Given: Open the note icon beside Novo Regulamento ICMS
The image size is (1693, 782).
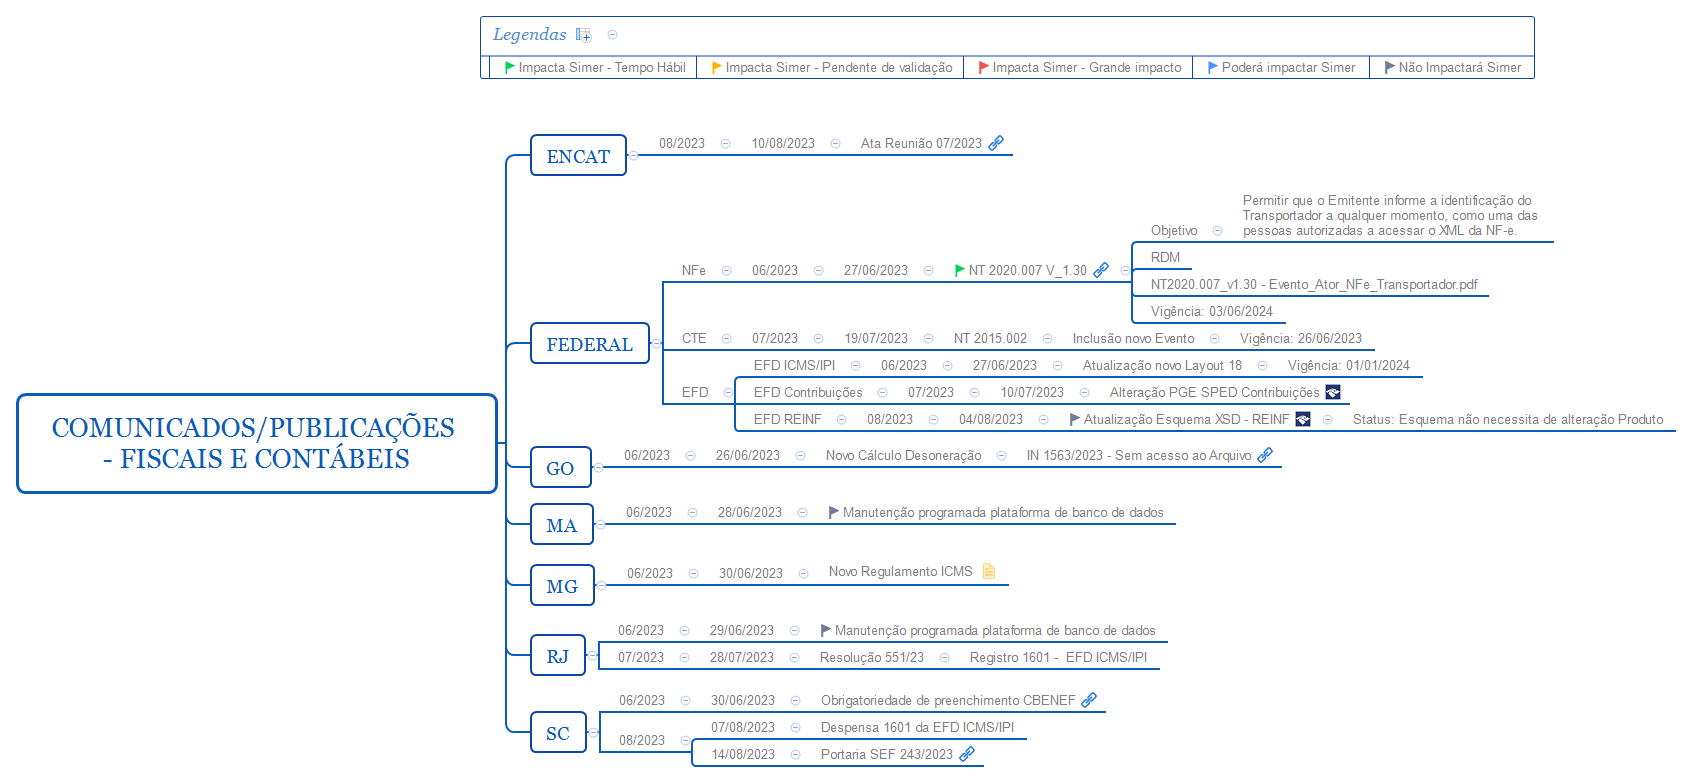Looking at the screenshot, I should 989,571.
